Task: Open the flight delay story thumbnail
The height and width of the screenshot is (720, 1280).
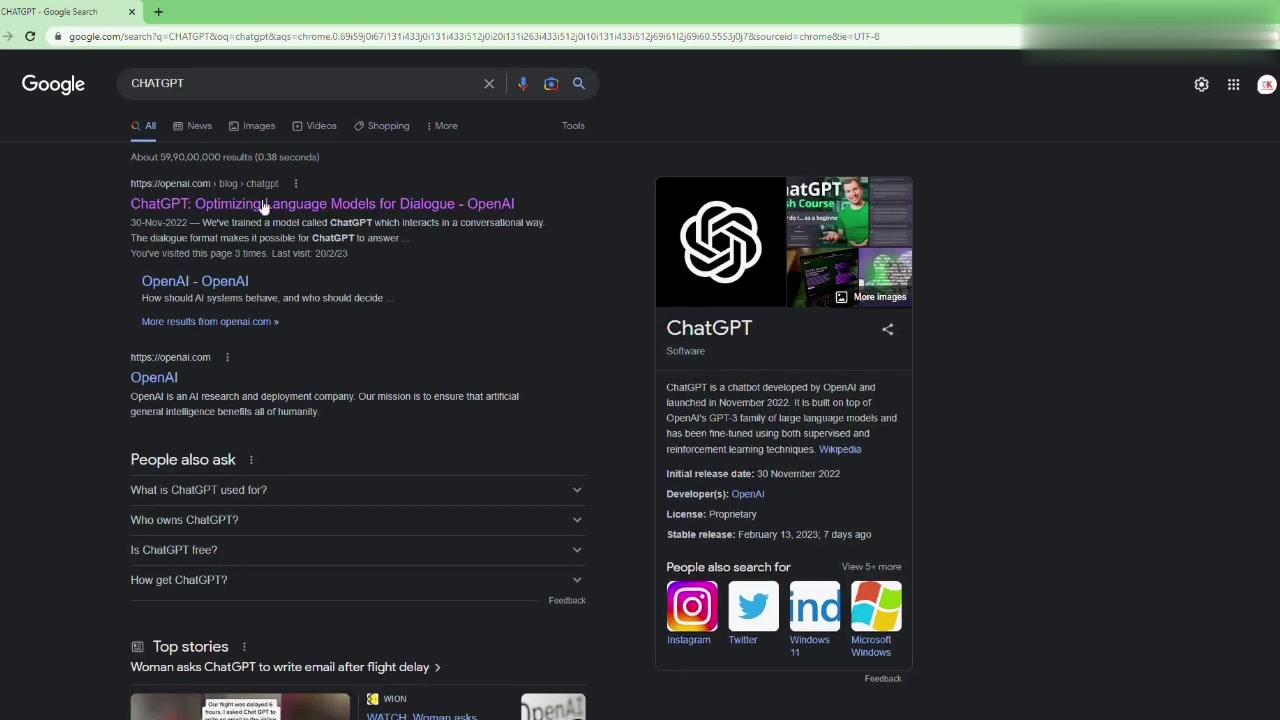Action: tap(240, 707)
